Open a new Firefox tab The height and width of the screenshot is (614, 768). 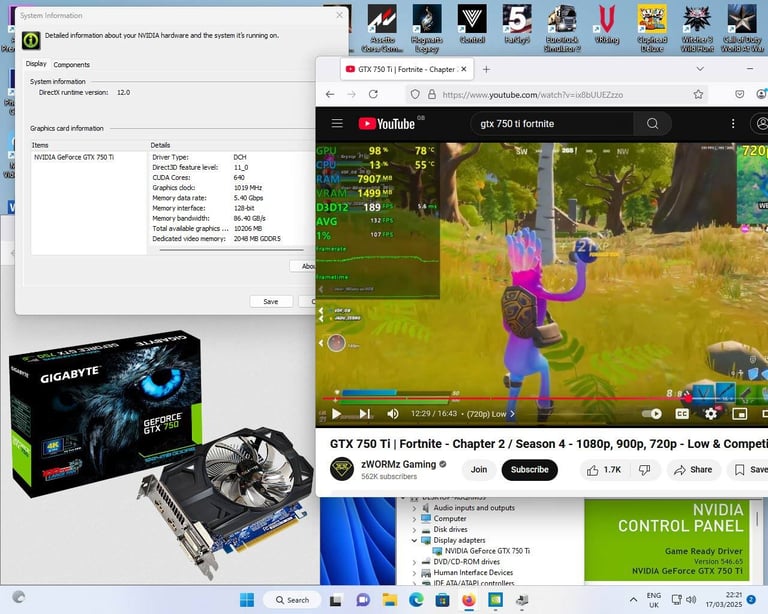(x=486, y=70)
